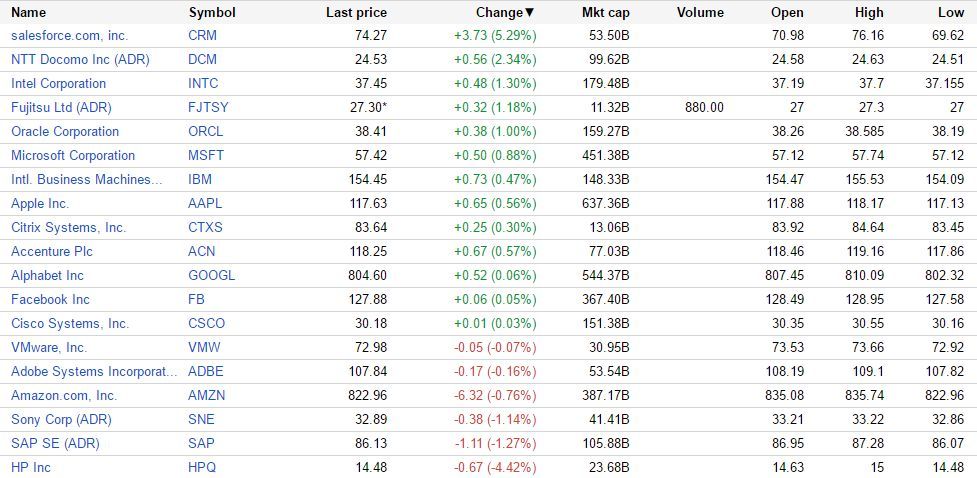Click the Volume column header

click(700, 13)
